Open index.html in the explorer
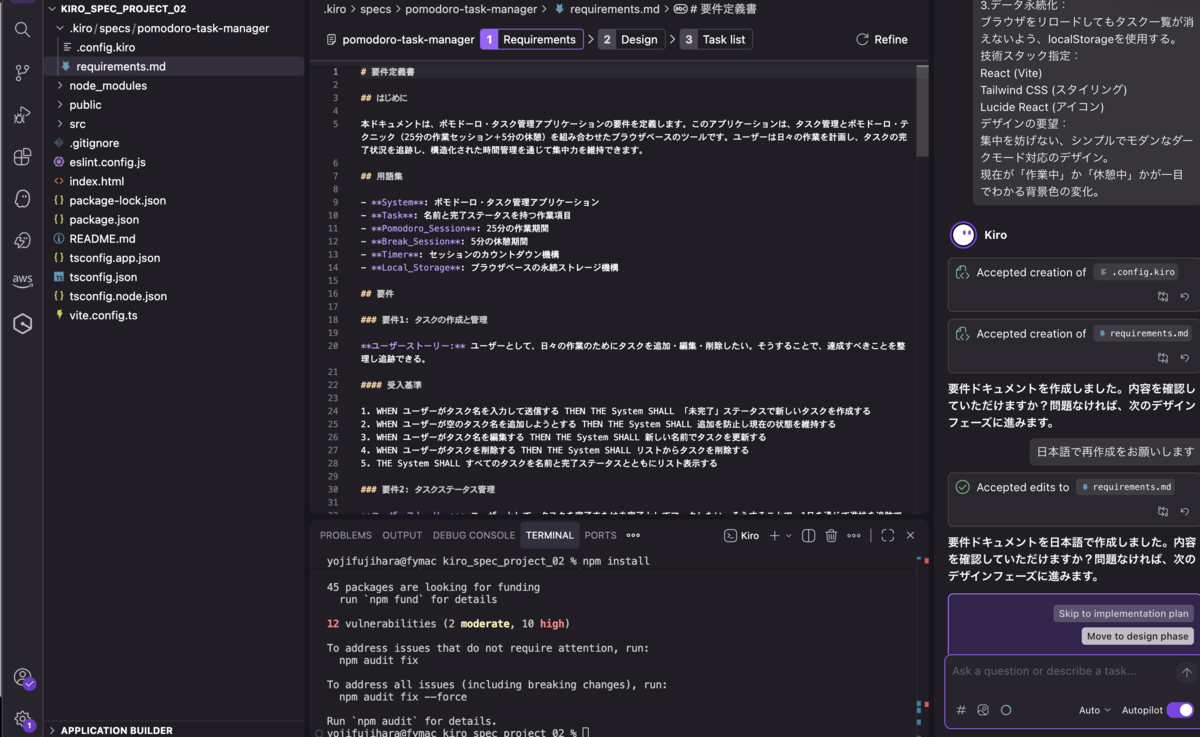 coord(97,182)
